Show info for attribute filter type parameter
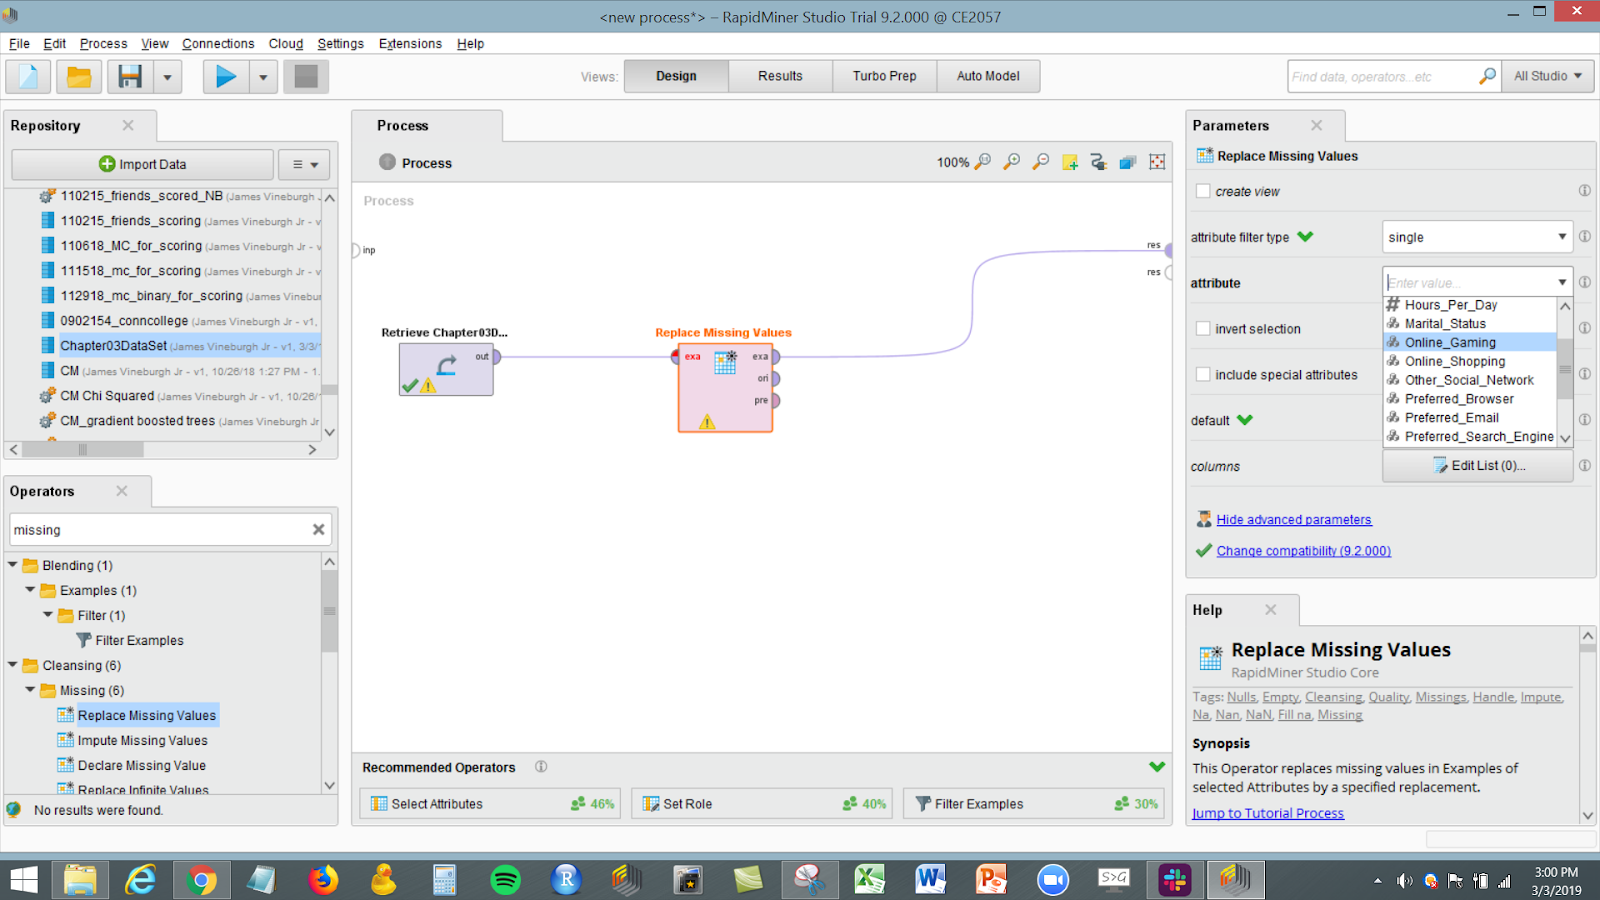 [x=1585, y=237]
